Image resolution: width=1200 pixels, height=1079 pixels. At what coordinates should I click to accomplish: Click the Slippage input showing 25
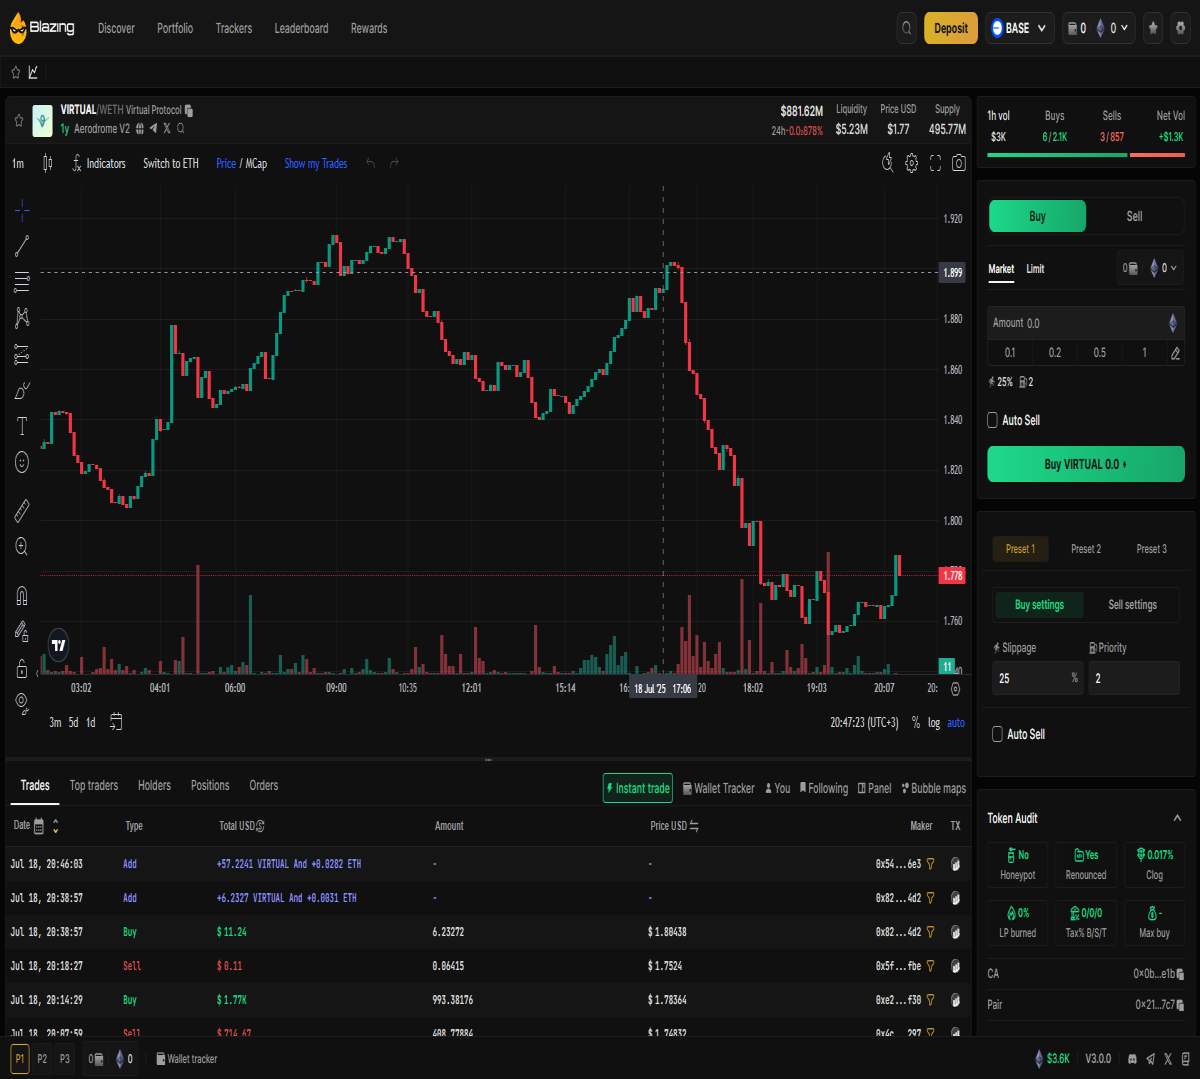click(x=1037, y=678)
